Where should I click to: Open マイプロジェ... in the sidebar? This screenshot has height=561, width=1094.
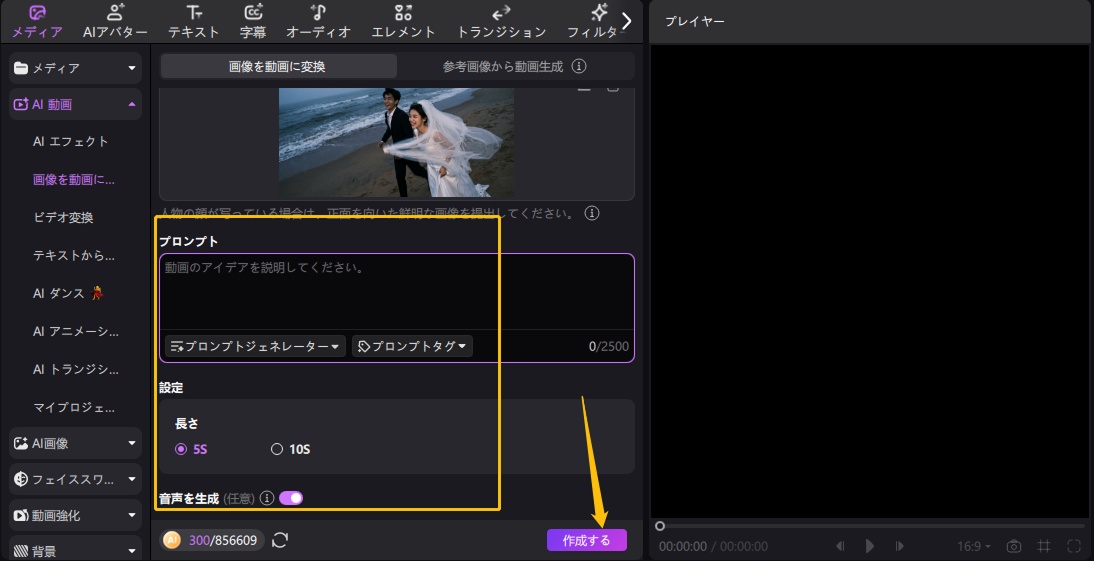pyautogui.click(x=73, y=407)
